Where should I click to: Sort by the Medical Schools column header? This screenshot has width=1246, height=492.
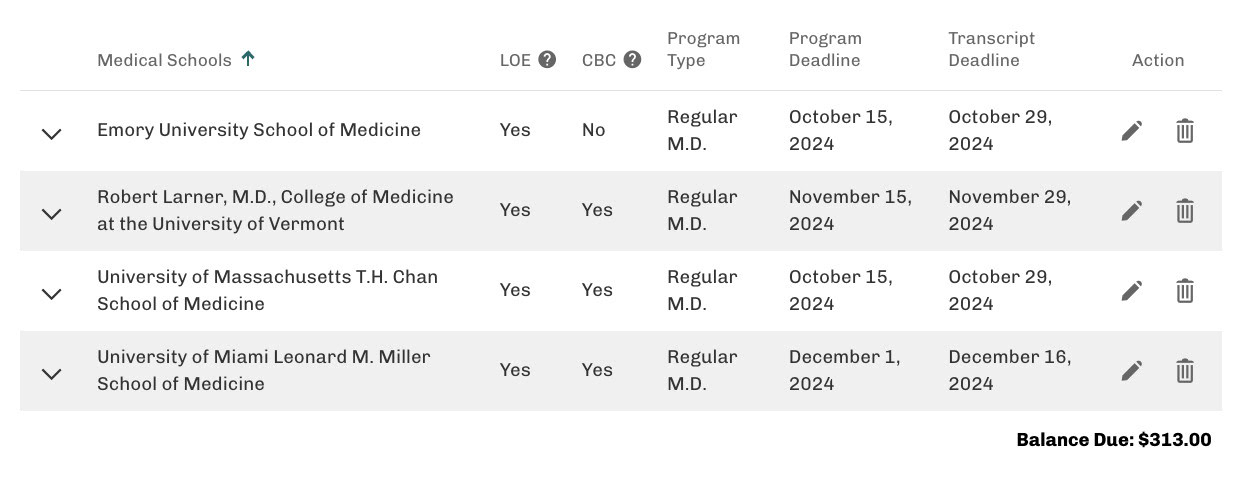pyautogui.click(x=164, y=60)
